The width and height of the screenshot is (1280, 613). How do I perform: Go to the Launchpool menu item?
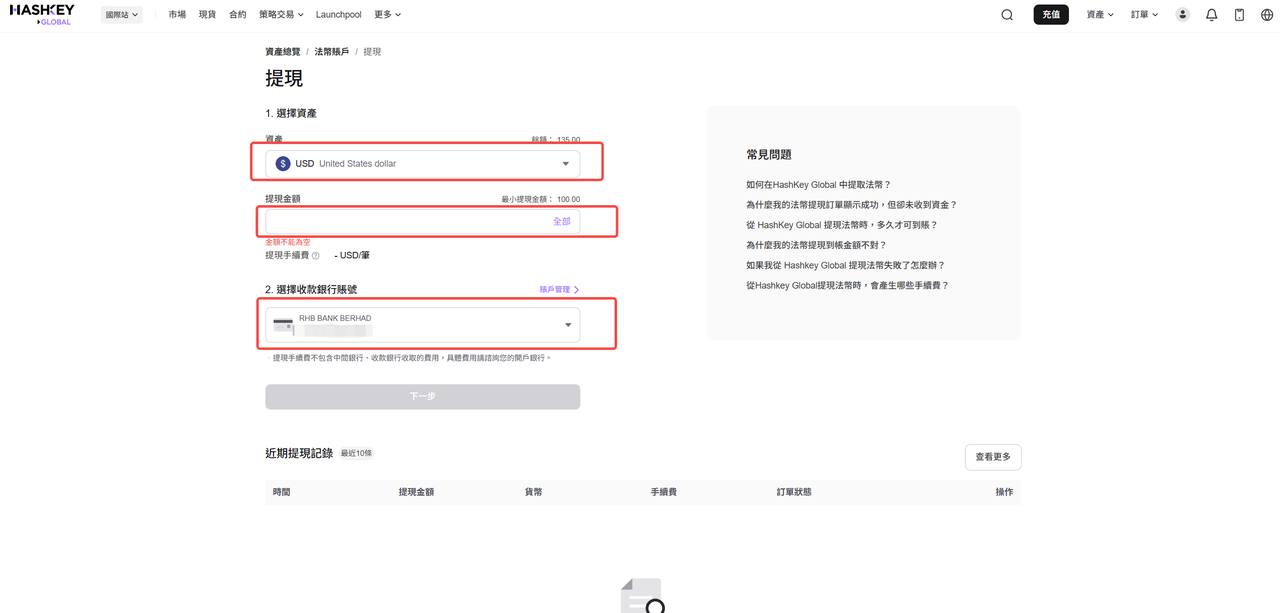[338, 15]
